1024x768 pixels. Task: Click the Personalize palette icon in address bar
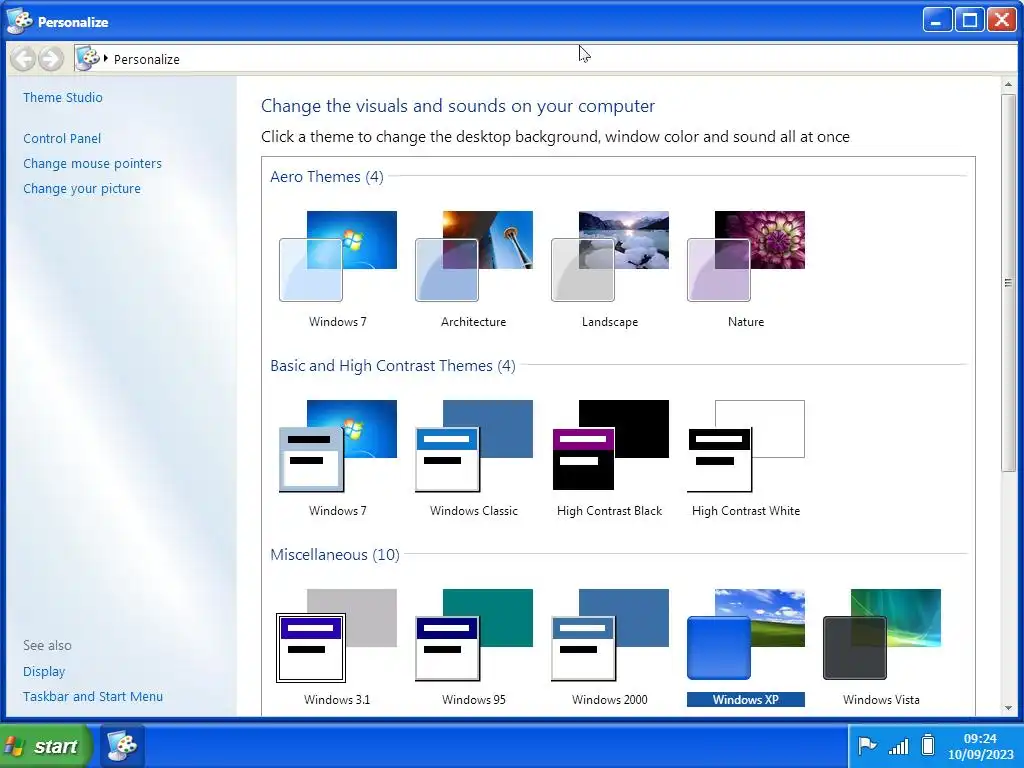pyautogui.click(x=88, y=58)
